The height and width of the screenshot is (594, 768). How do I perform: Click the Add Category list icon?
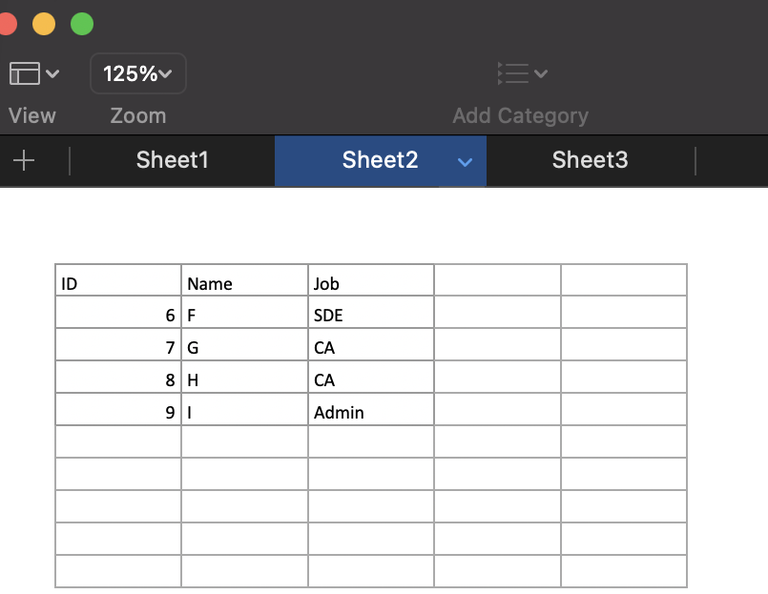(512, 73)
